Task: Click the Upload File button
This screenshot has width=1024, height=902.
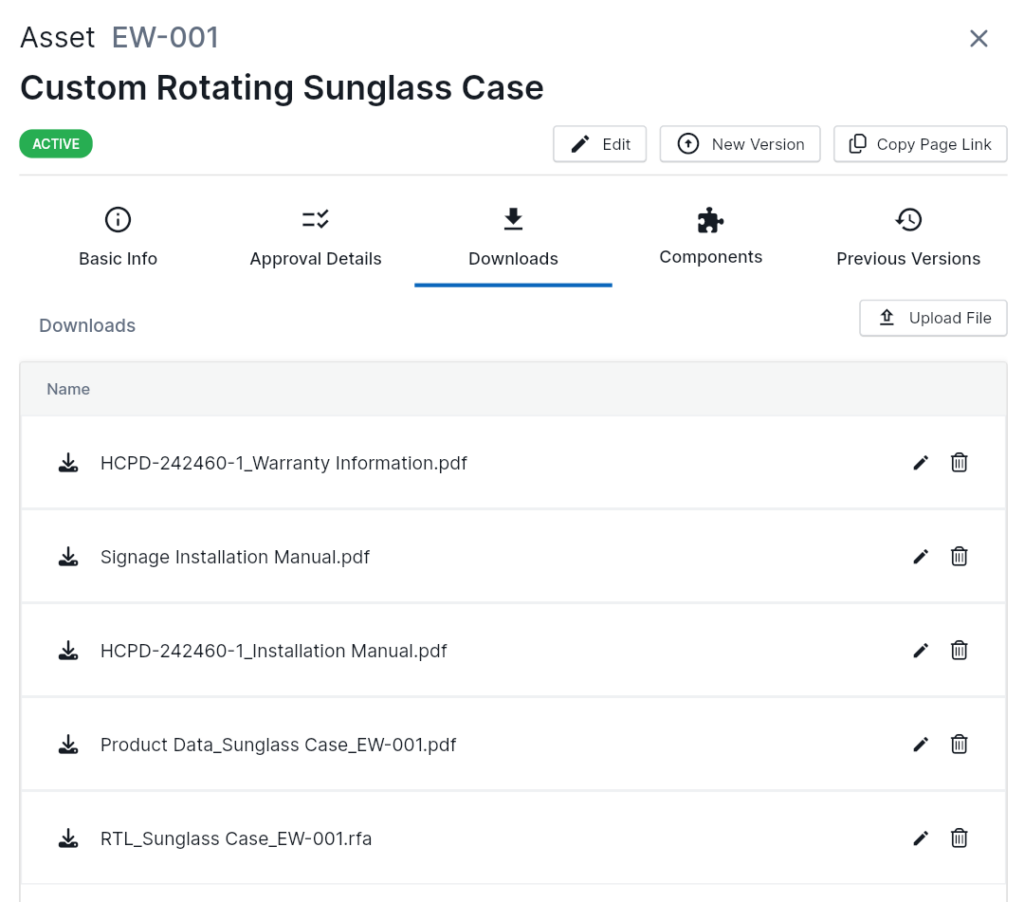Action: pyautogui.click(x=933, y=318)
